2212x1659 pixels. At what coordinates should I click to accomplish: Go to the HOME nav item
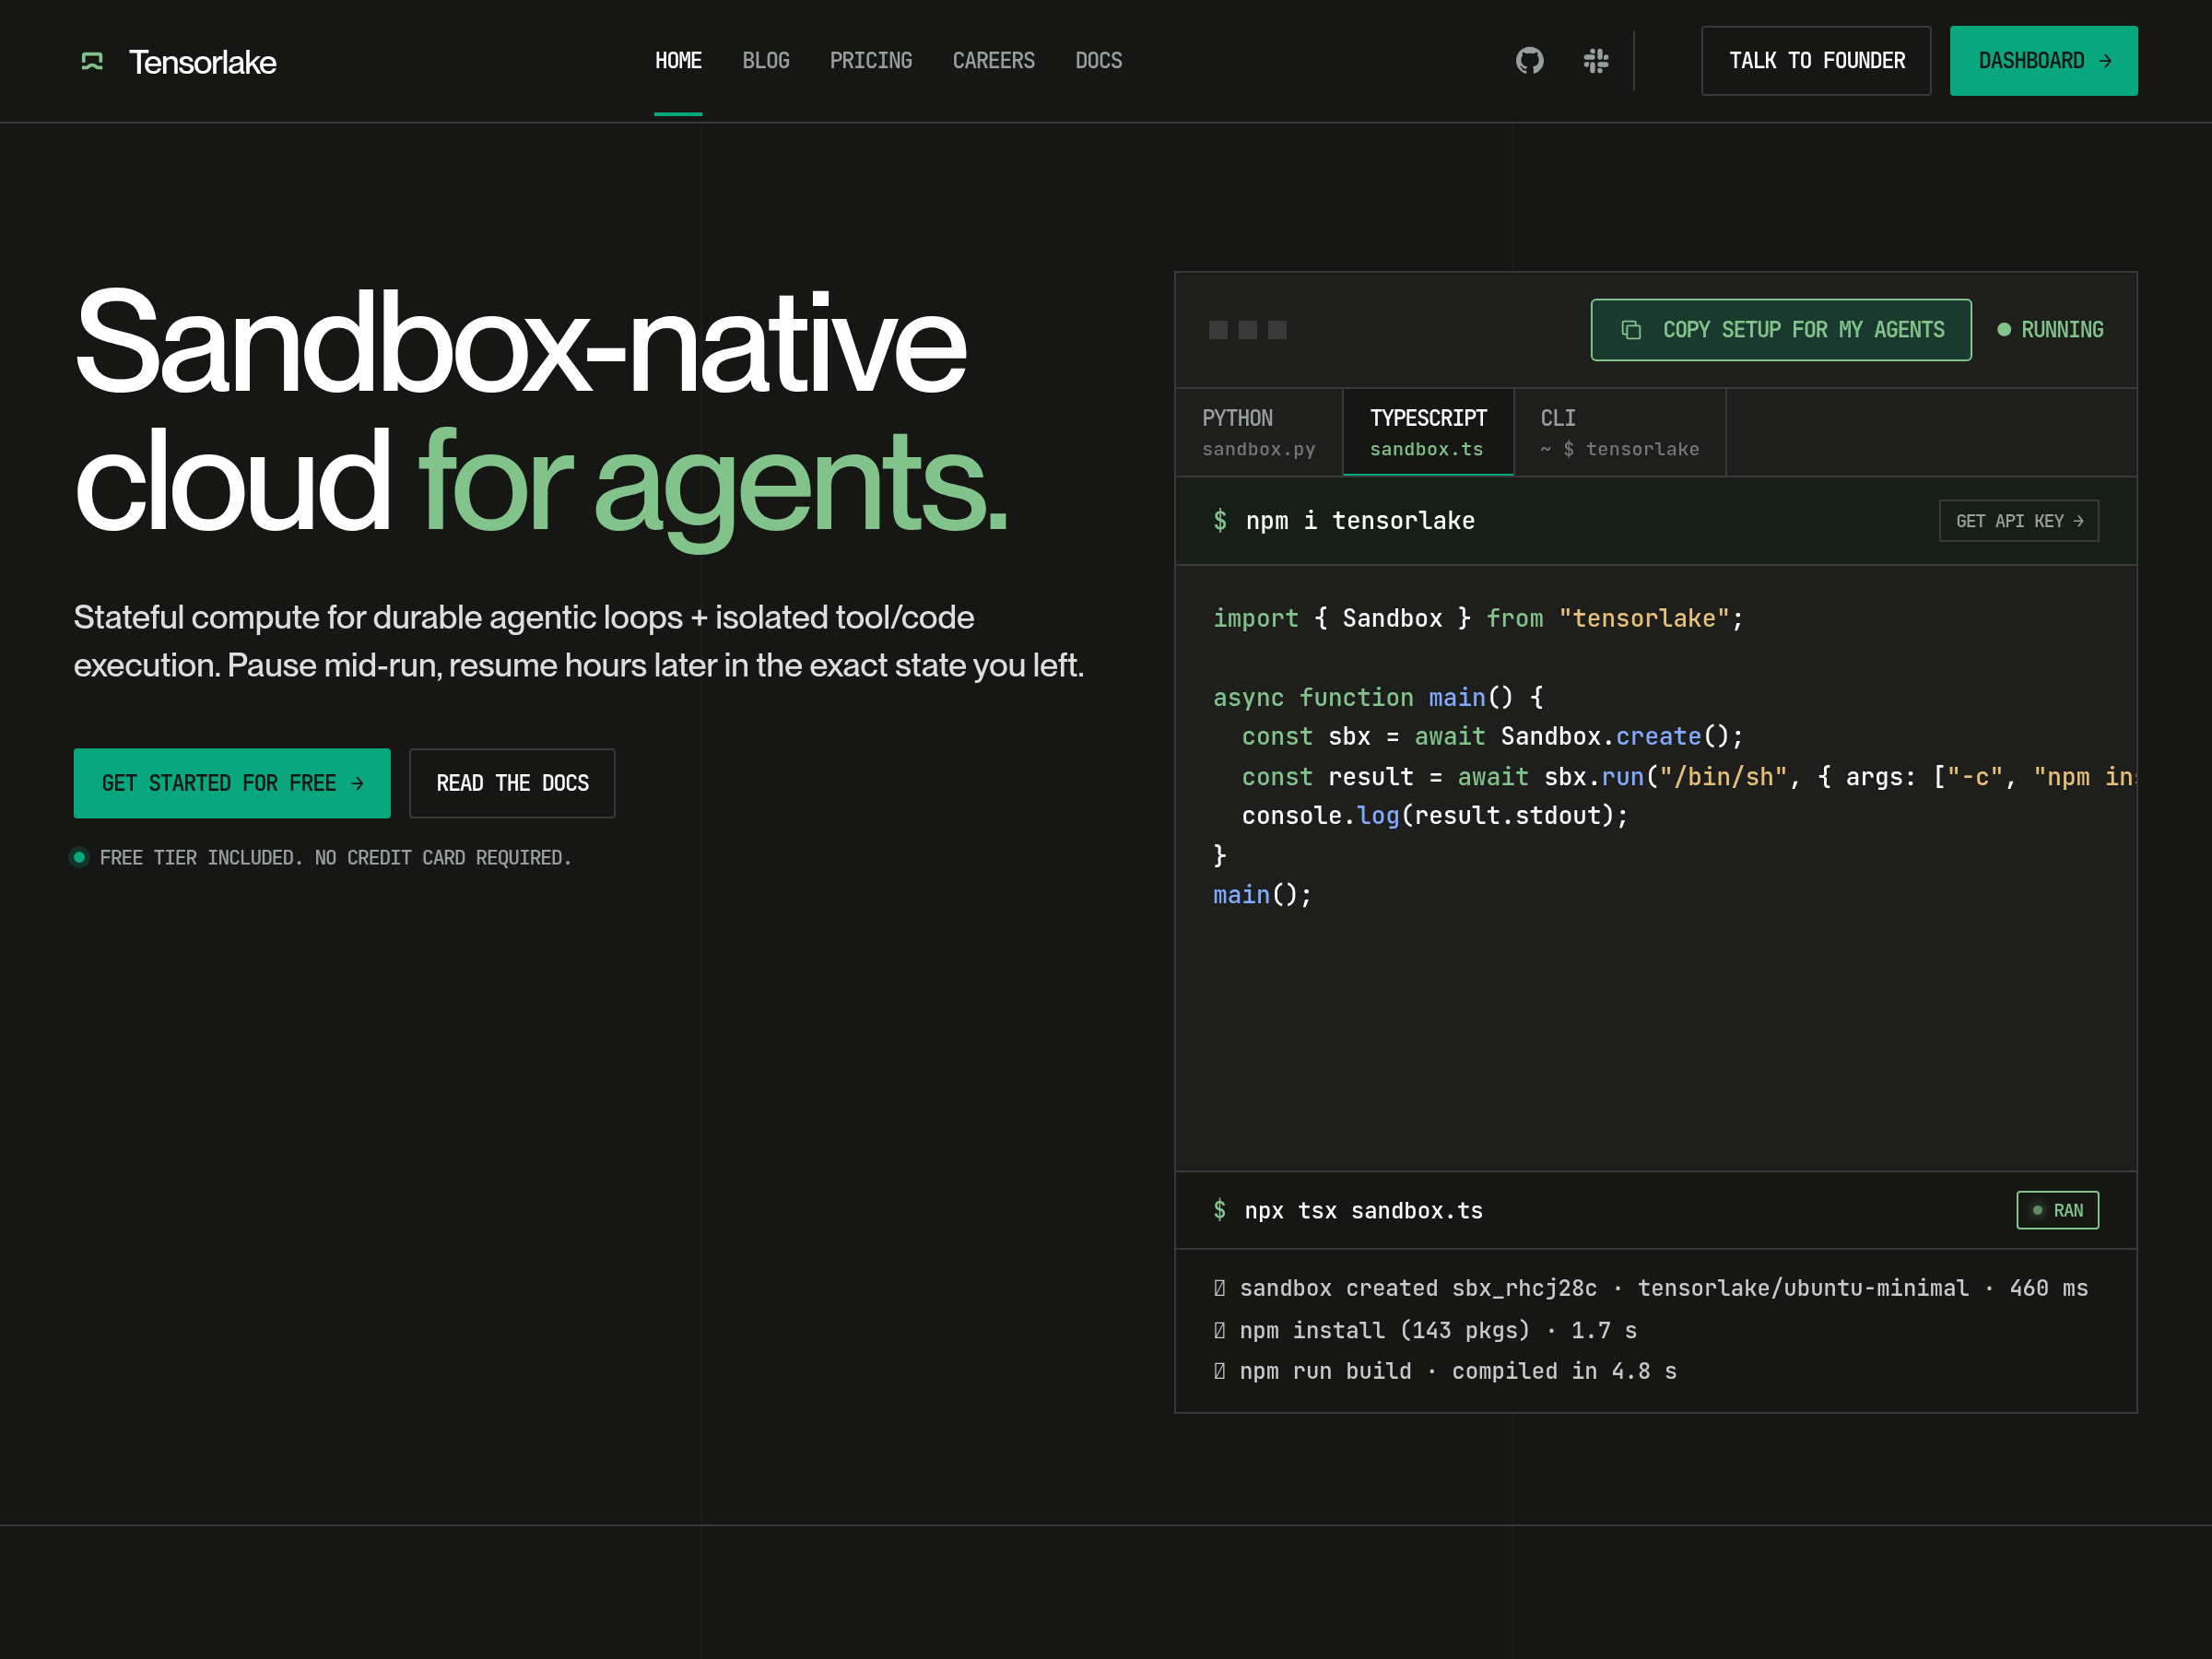coord(678,61)
